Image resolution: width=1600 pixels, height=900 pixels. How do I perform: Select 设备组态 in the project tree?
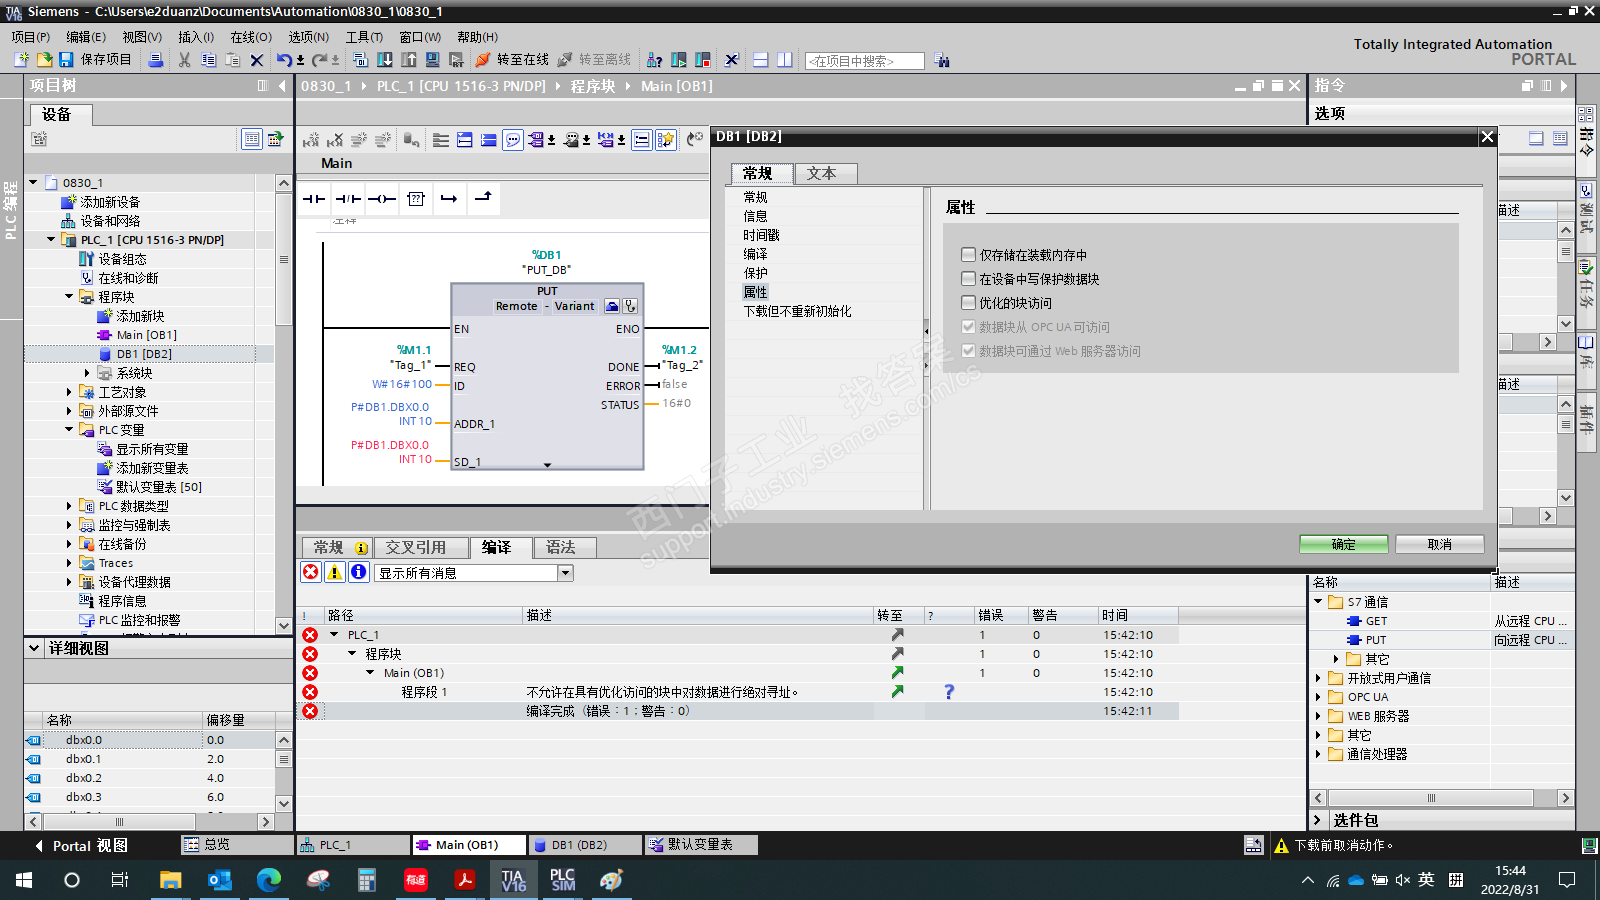coord(122,259)
